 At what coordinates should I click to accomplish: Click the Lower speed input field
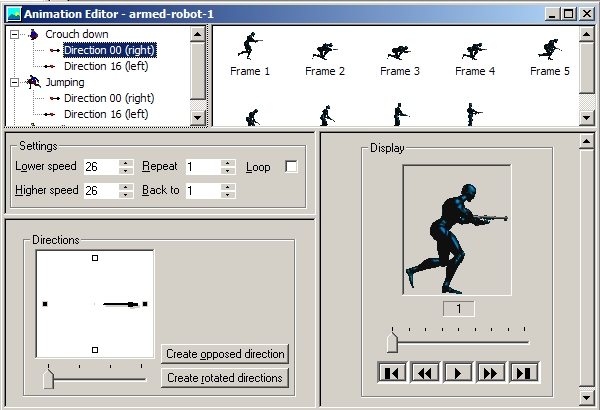[101, 167]
